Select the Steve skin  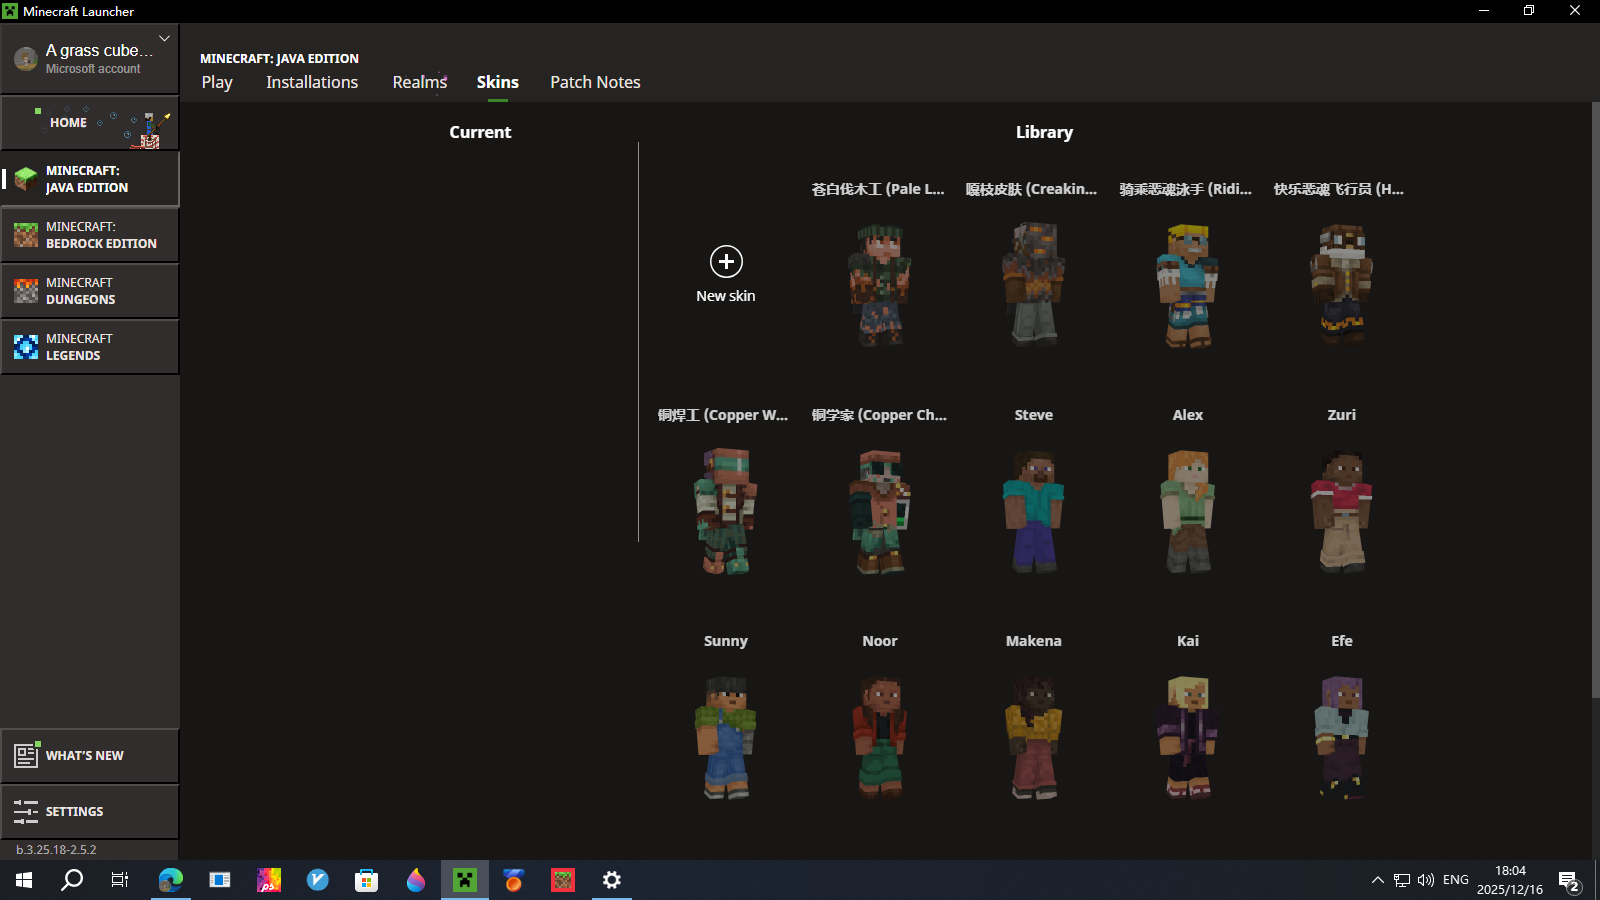click(1034, 511)
